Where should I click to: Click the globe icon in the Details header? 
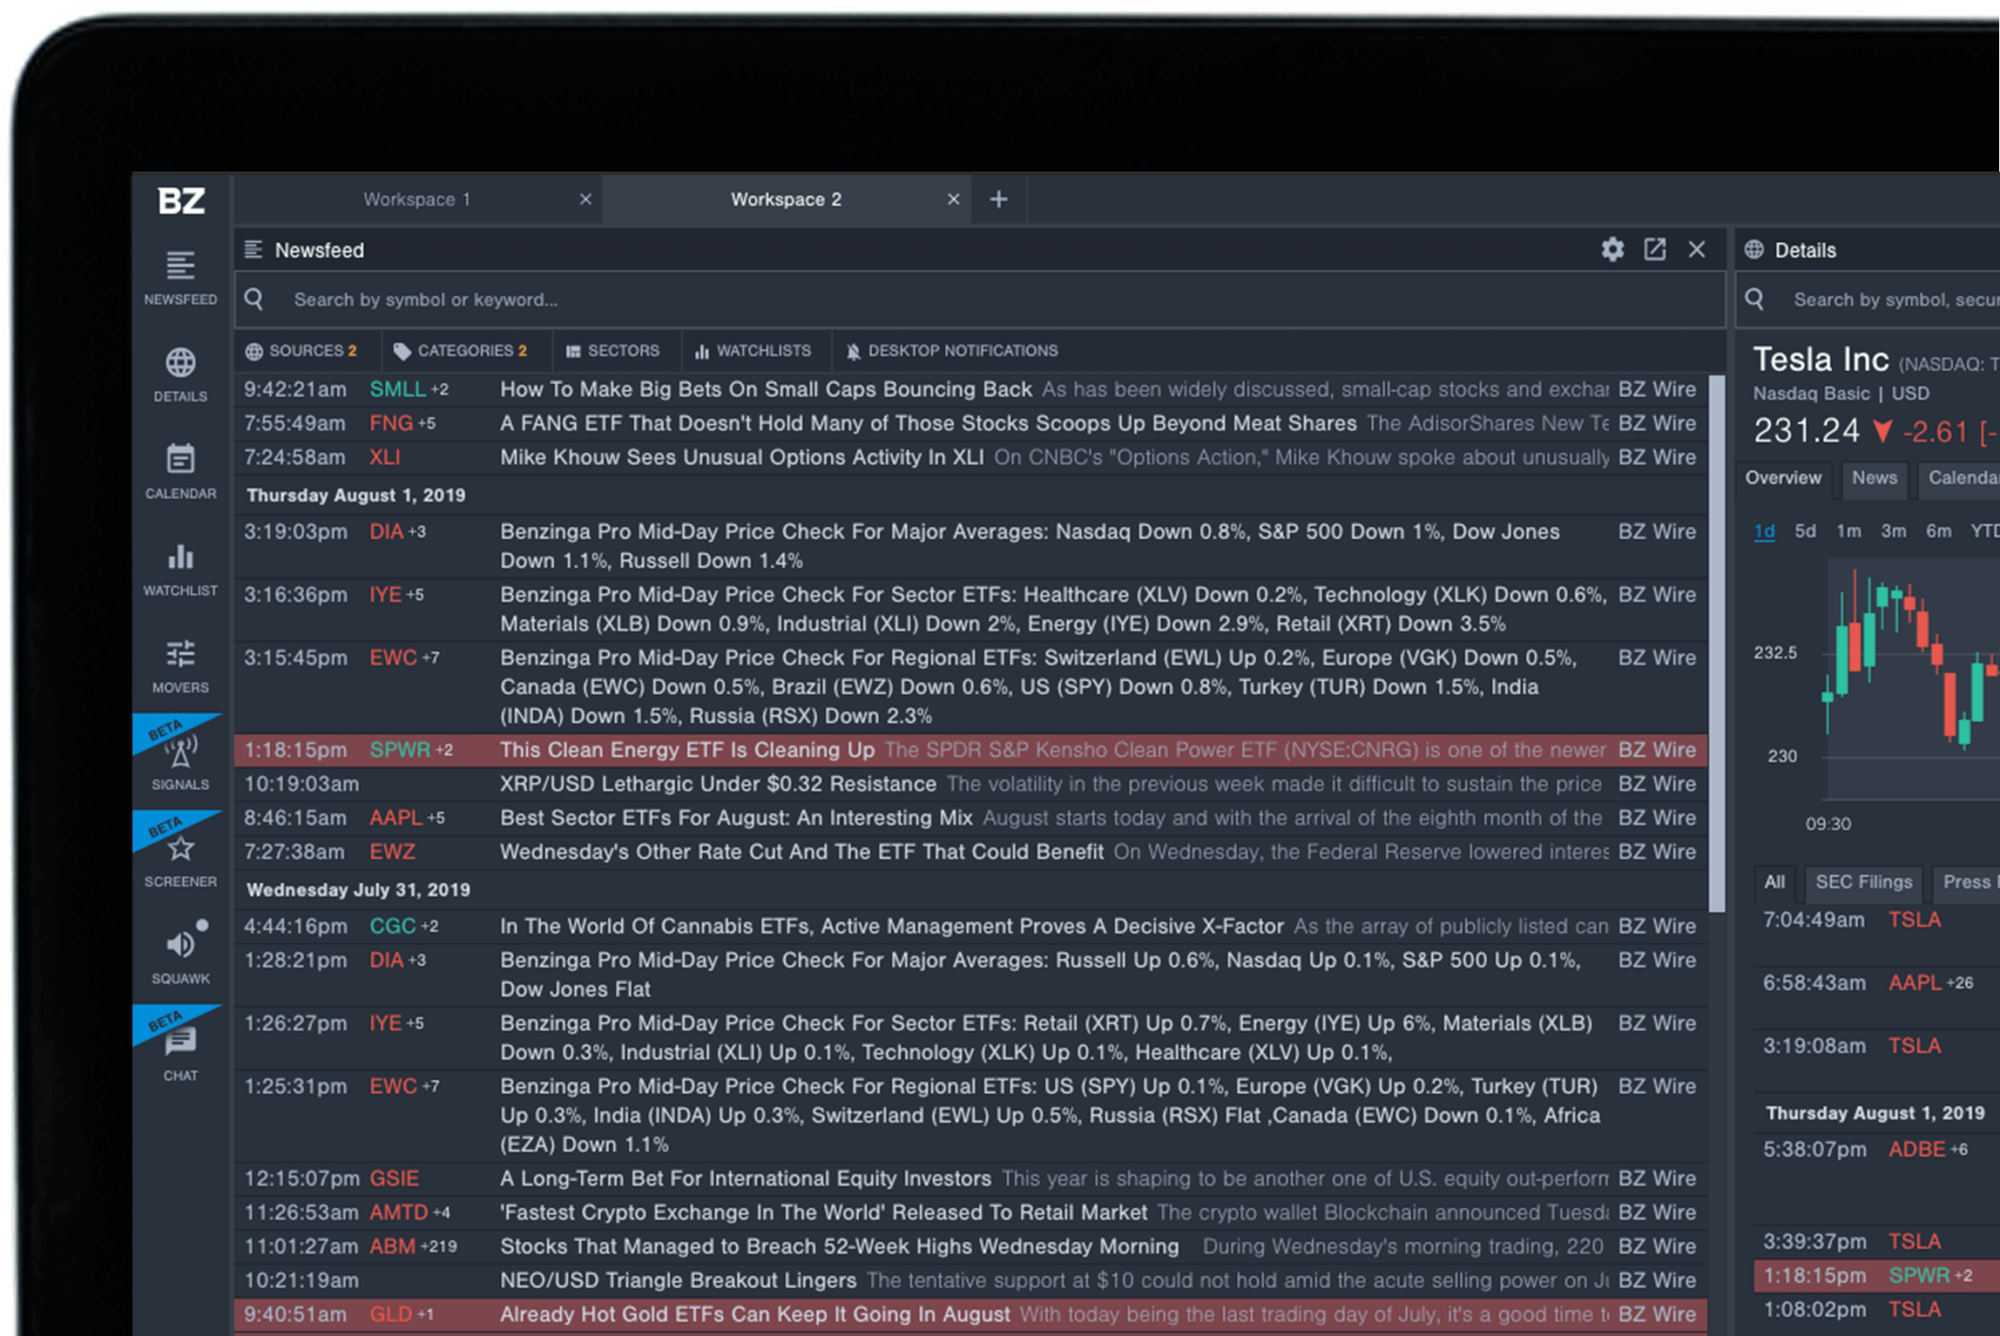1754,249
